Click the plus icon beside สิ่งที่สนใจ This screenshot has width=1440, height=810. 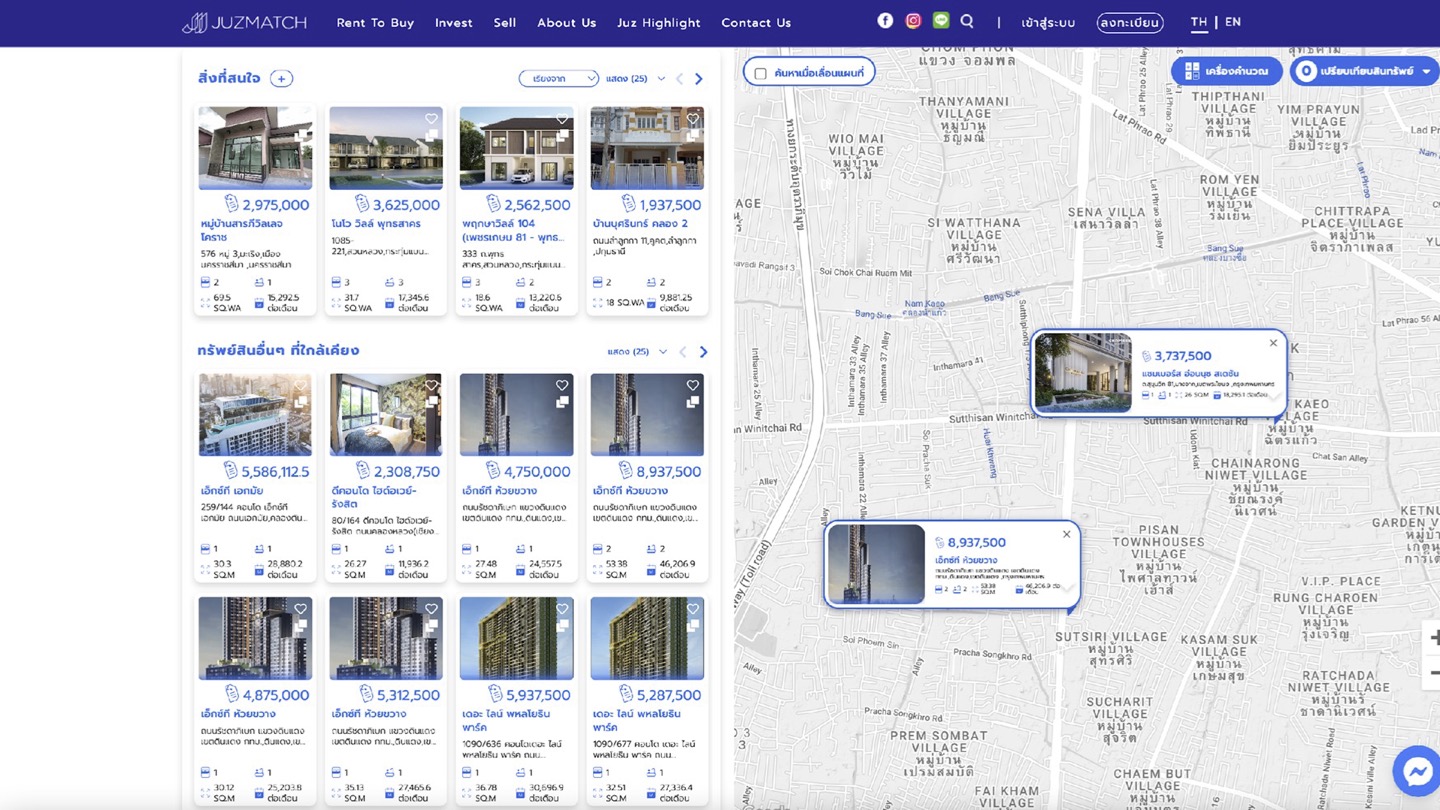point(282,78)
